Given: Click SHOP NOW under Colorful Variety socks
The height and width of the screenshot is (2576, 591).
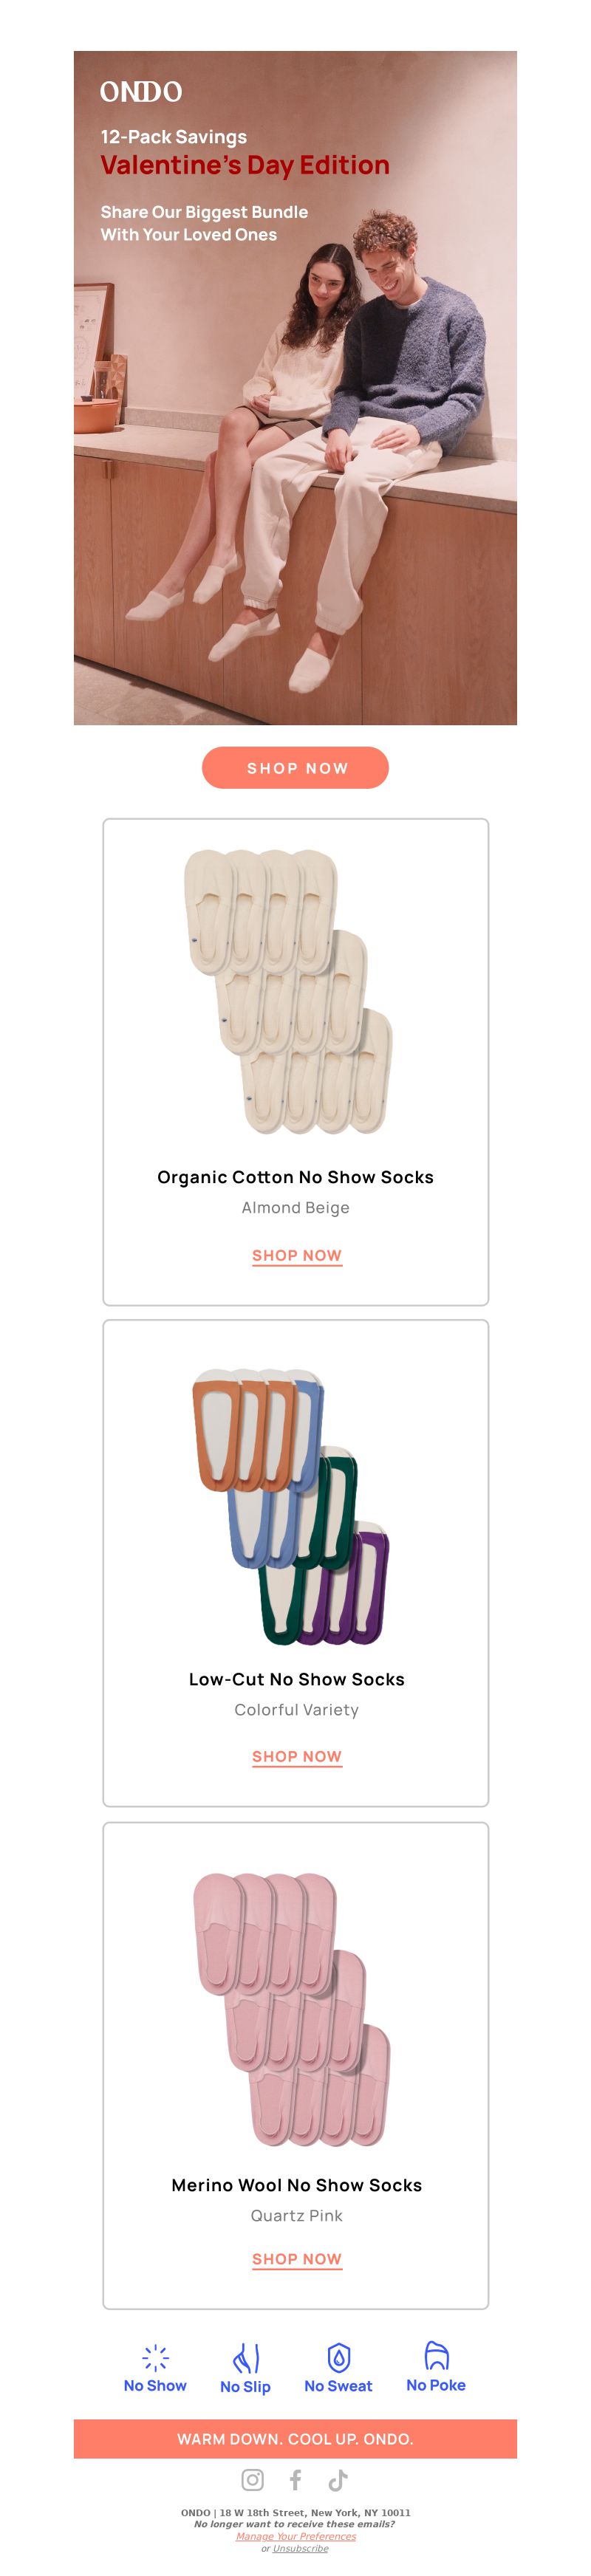Looking at the screenshot, I should pyautogui.click(x=296, y=1756).
